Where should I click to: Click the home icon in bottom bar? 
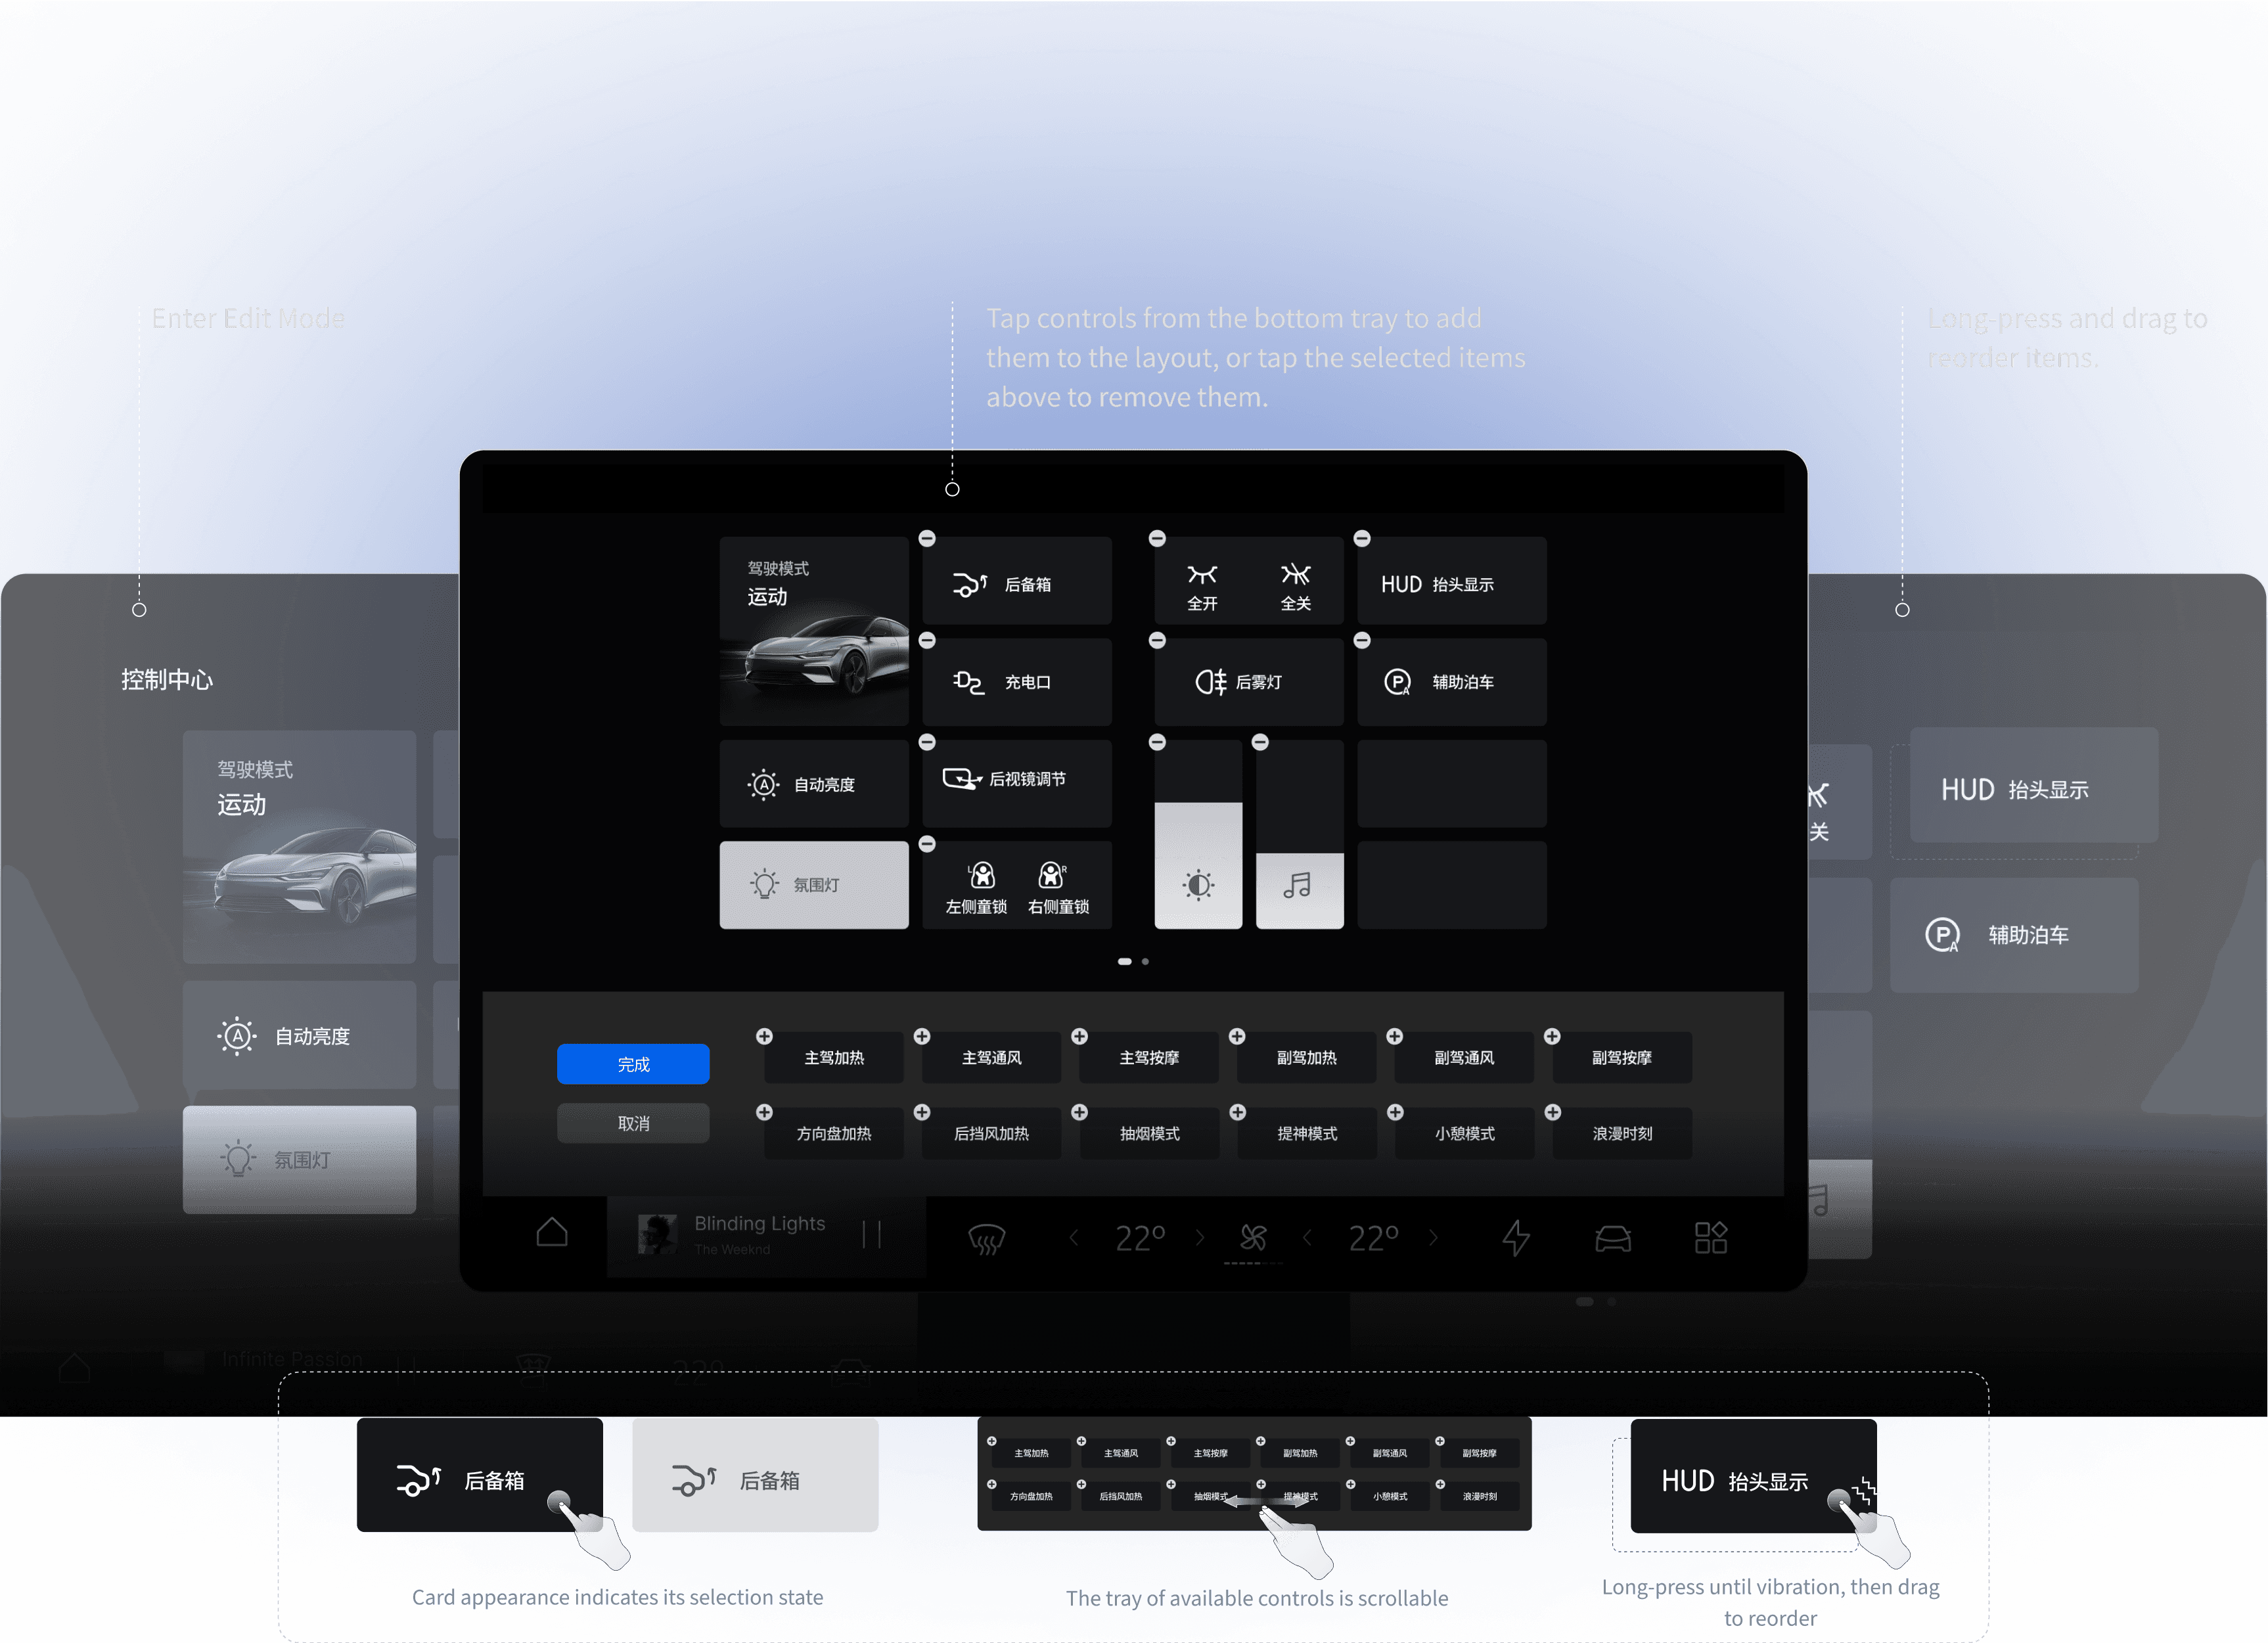(x=552, y=1233)
